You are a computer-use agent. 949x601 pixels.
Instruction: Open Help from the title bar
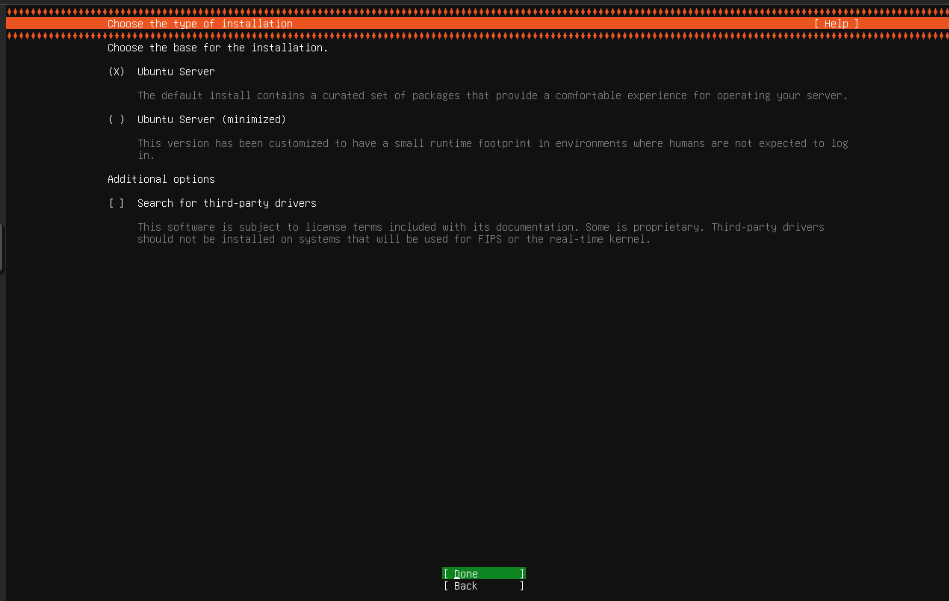point(835,23)
